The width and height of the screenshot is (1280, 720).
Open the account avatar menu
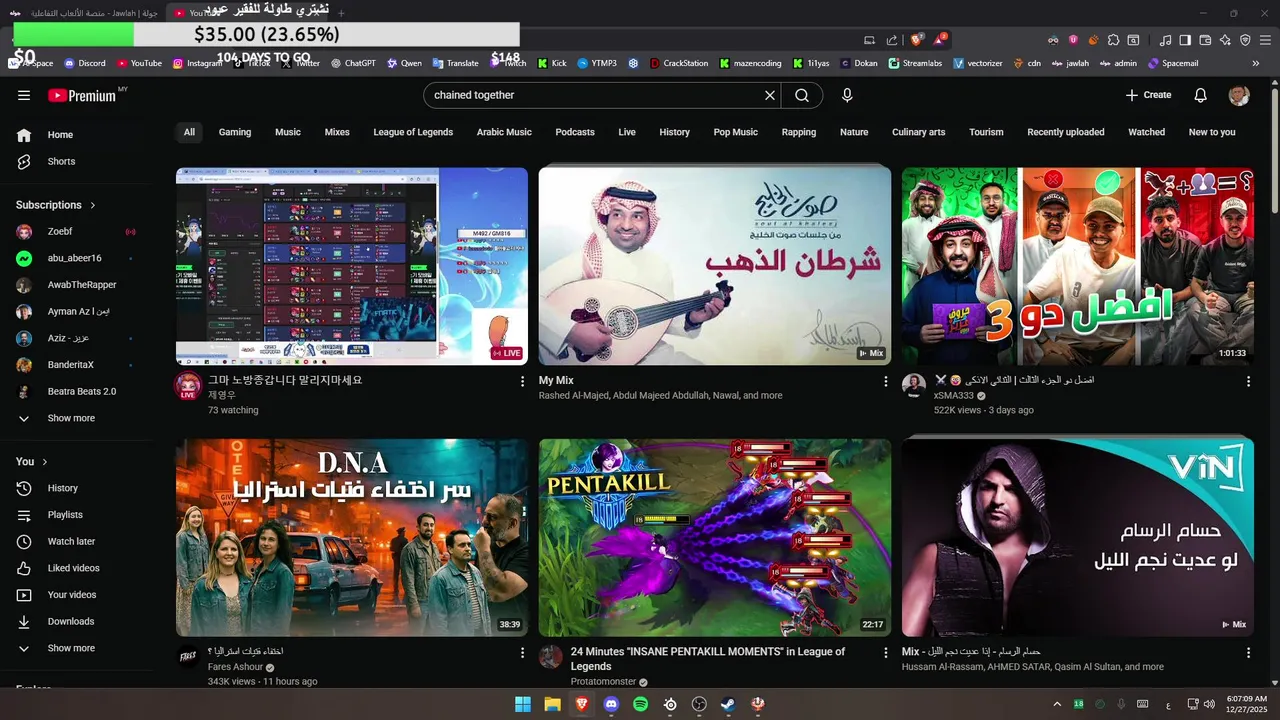[1239, 95]
